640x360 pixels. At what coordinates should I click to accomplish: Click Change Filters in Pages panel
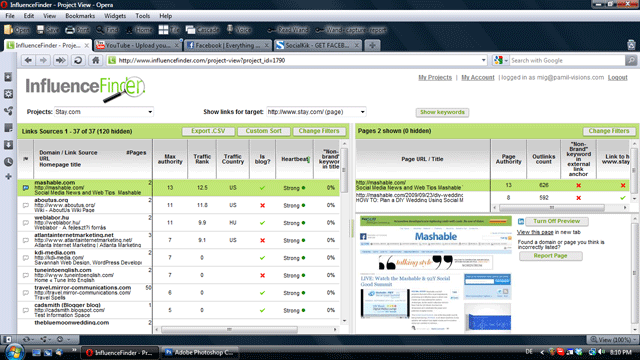point(609,131)
